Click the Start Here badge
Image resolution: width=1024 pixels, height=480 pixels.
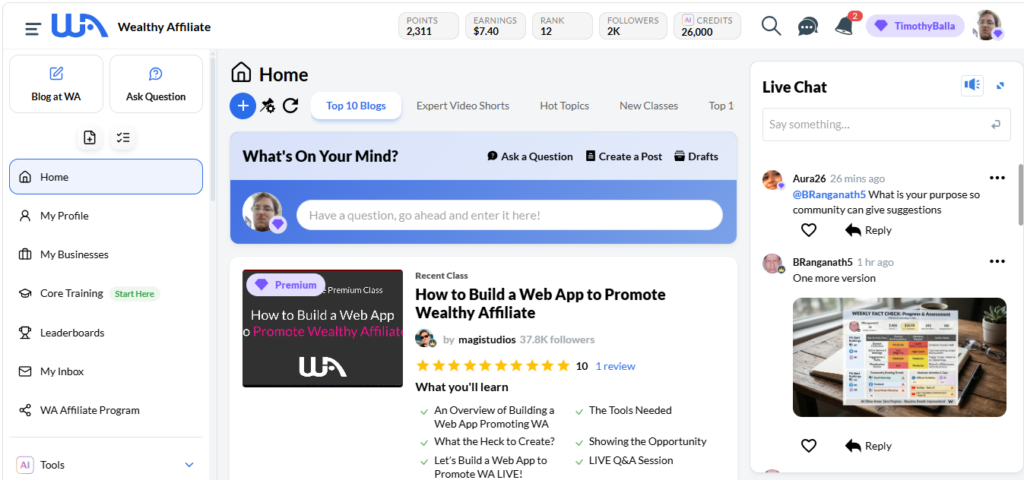[135, 294]
